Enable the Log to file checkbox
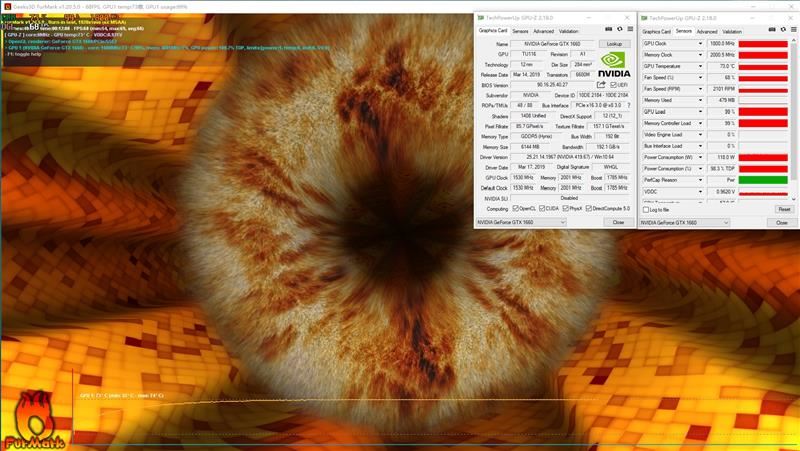Screen dimensions: 800x451 646,210
